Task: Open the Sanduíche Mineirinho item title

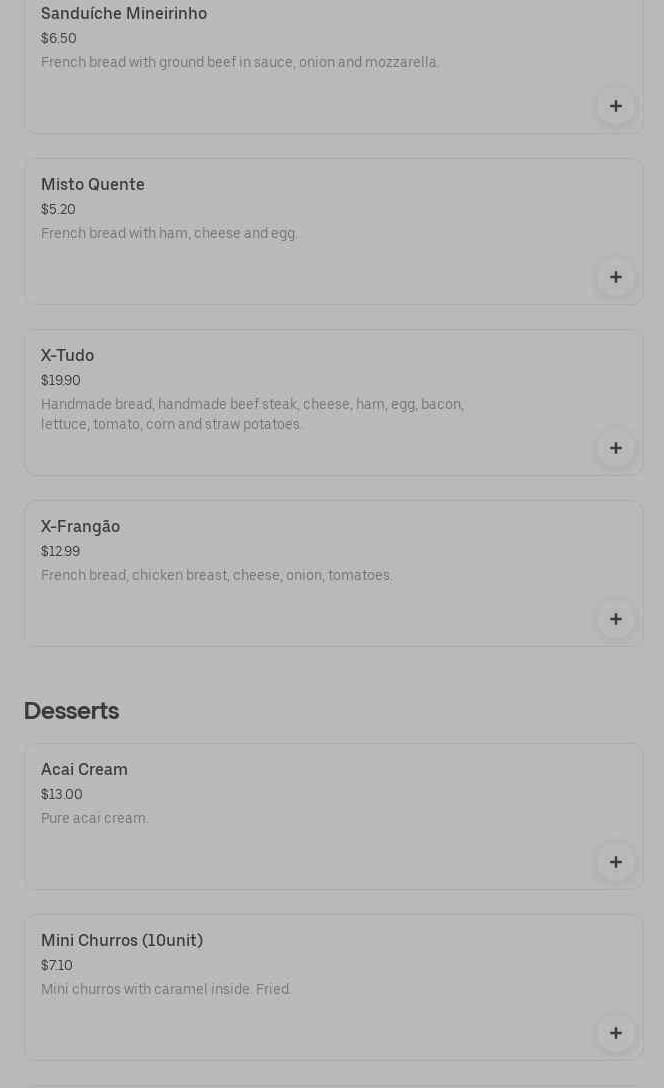Action: (124, 14)
